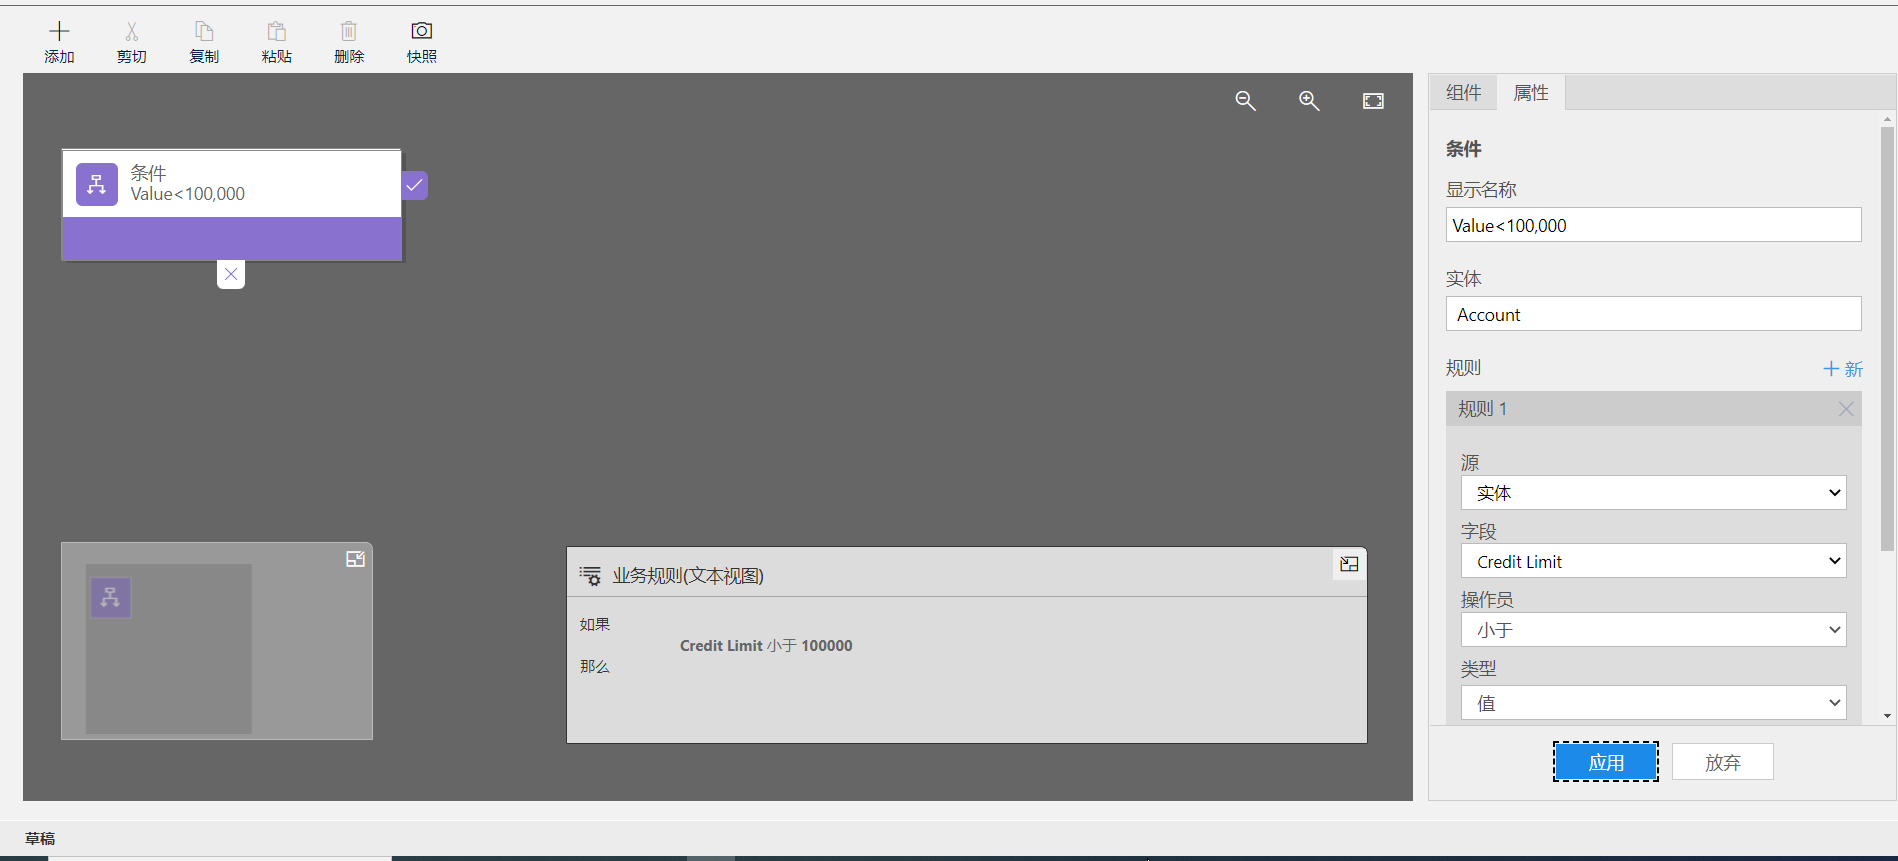Remove 规则 1 using its X
Viewport: 1898px width, 861px height.
1846,409
